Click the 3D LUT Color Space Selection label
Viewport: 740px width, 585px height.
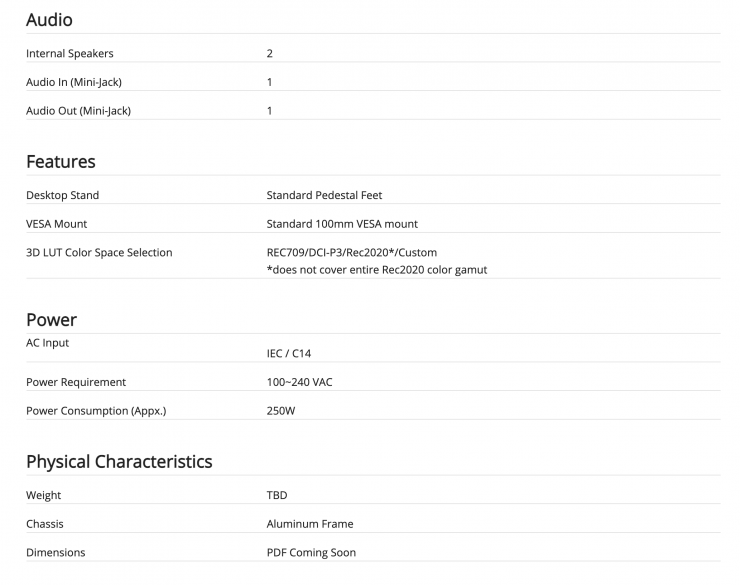point(99,253)
